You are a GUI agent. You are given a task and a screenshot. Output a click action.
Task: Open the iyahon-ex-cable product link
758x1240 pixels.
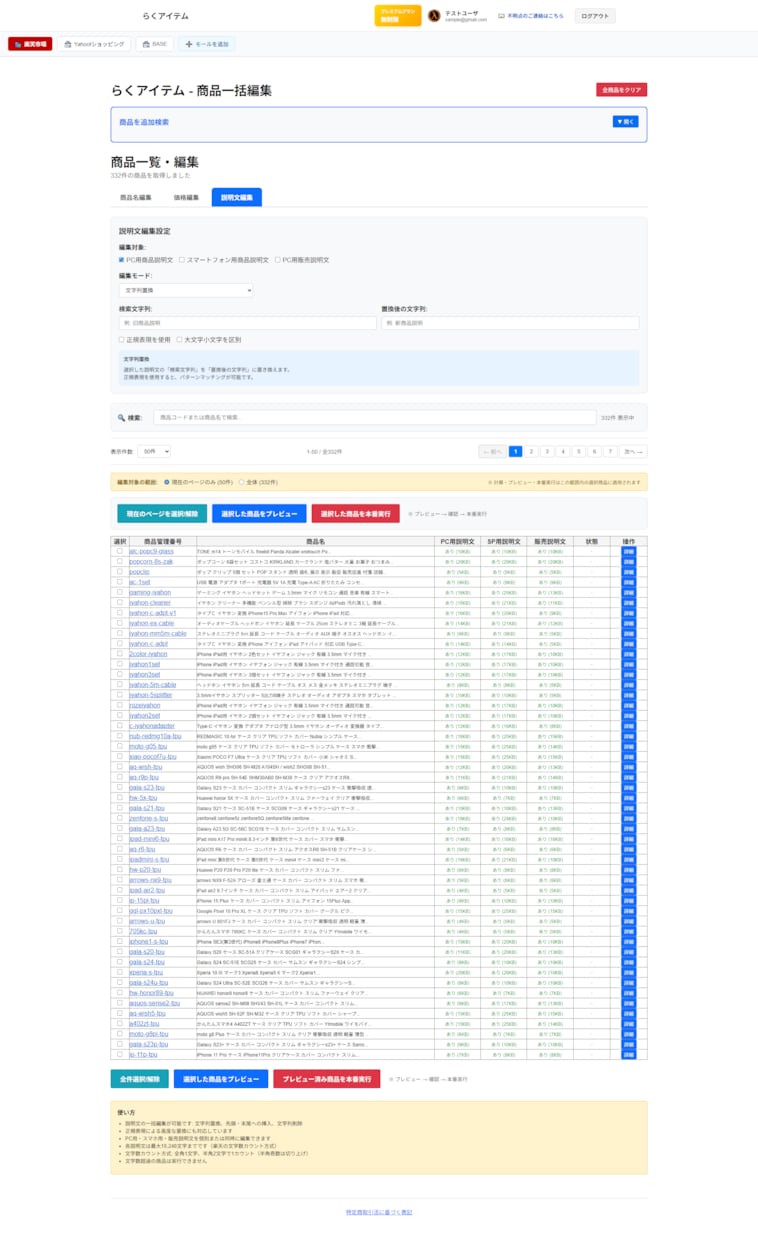tap(152, 623)
